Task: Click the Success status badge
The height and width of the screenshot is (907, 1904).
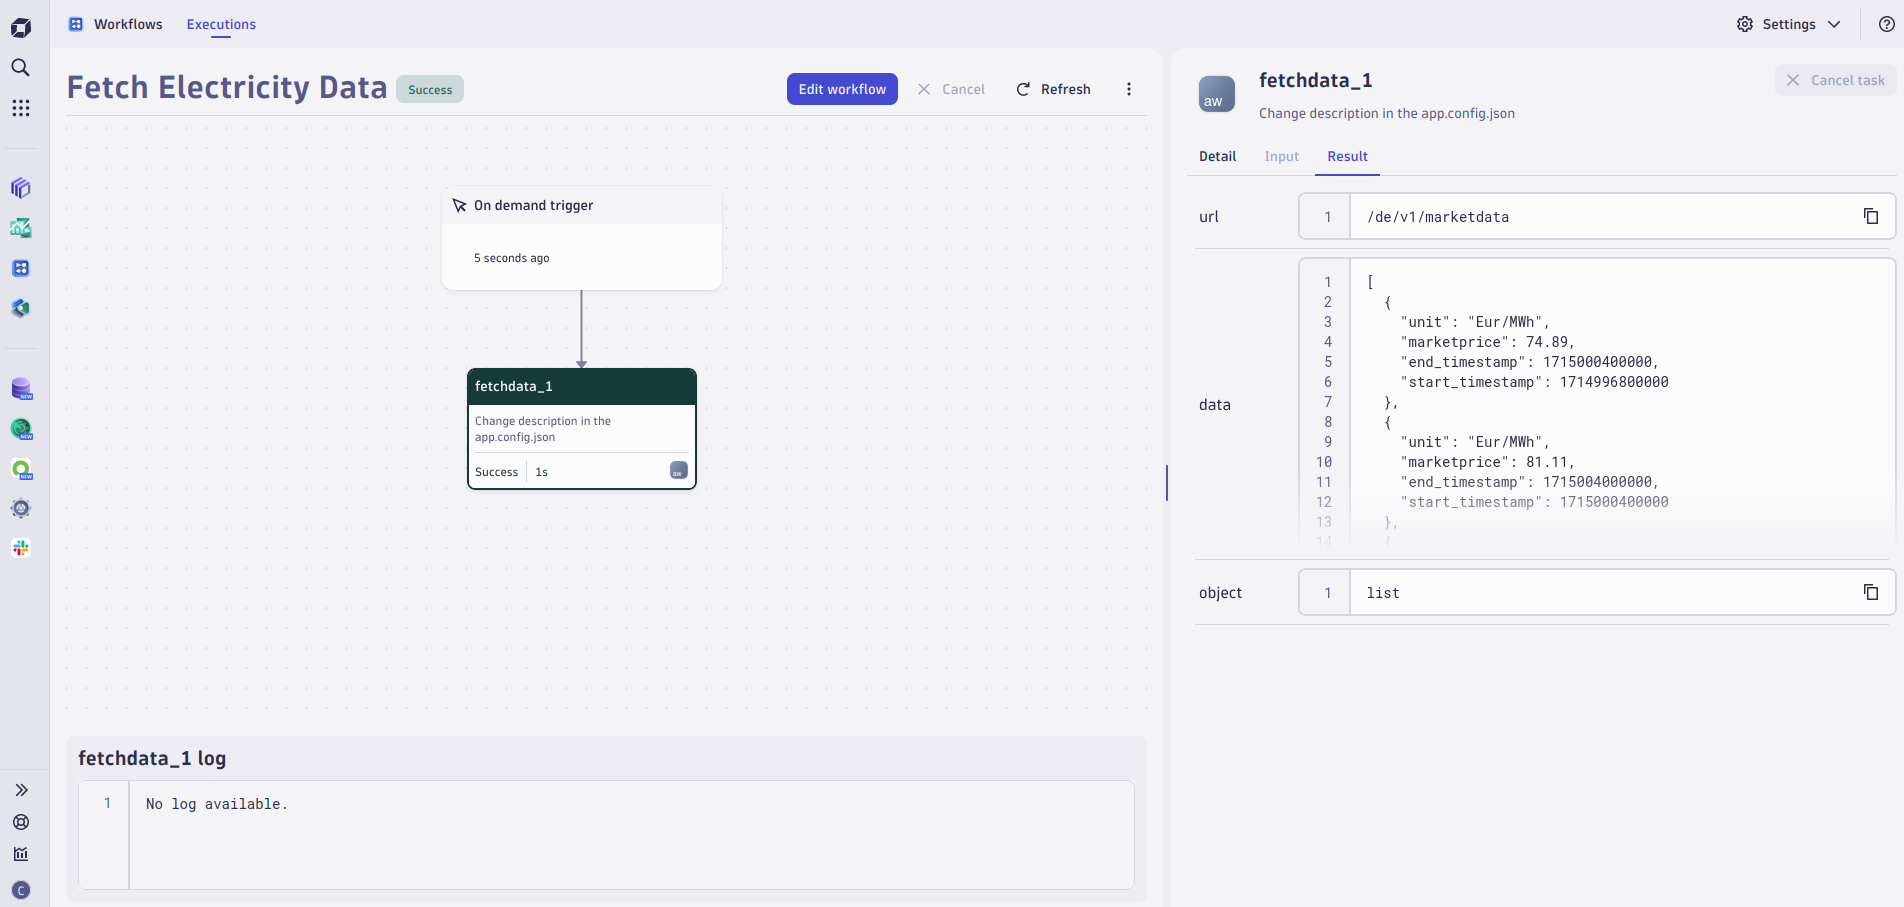Action: (x=430, y=90)
